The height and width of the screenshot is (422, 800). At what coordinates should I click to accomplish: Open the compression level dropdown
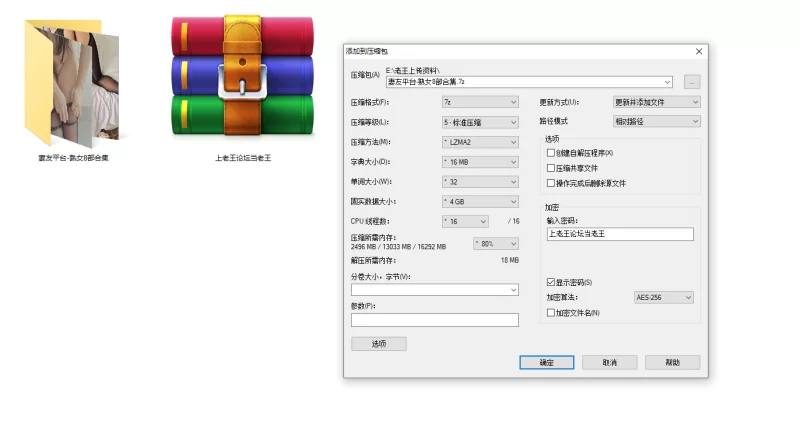[x=480, y=122]
